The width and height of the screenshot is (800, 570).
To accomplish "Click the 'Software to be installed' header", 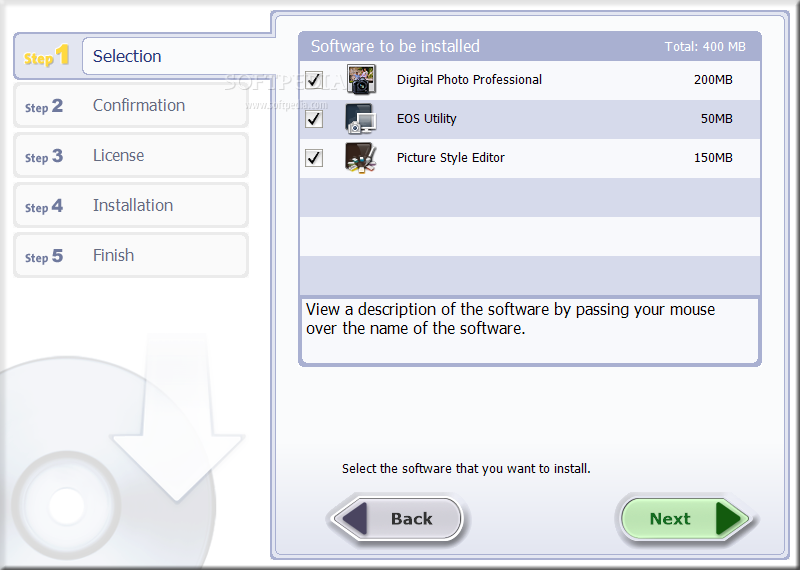I will [x=395, y=46].
